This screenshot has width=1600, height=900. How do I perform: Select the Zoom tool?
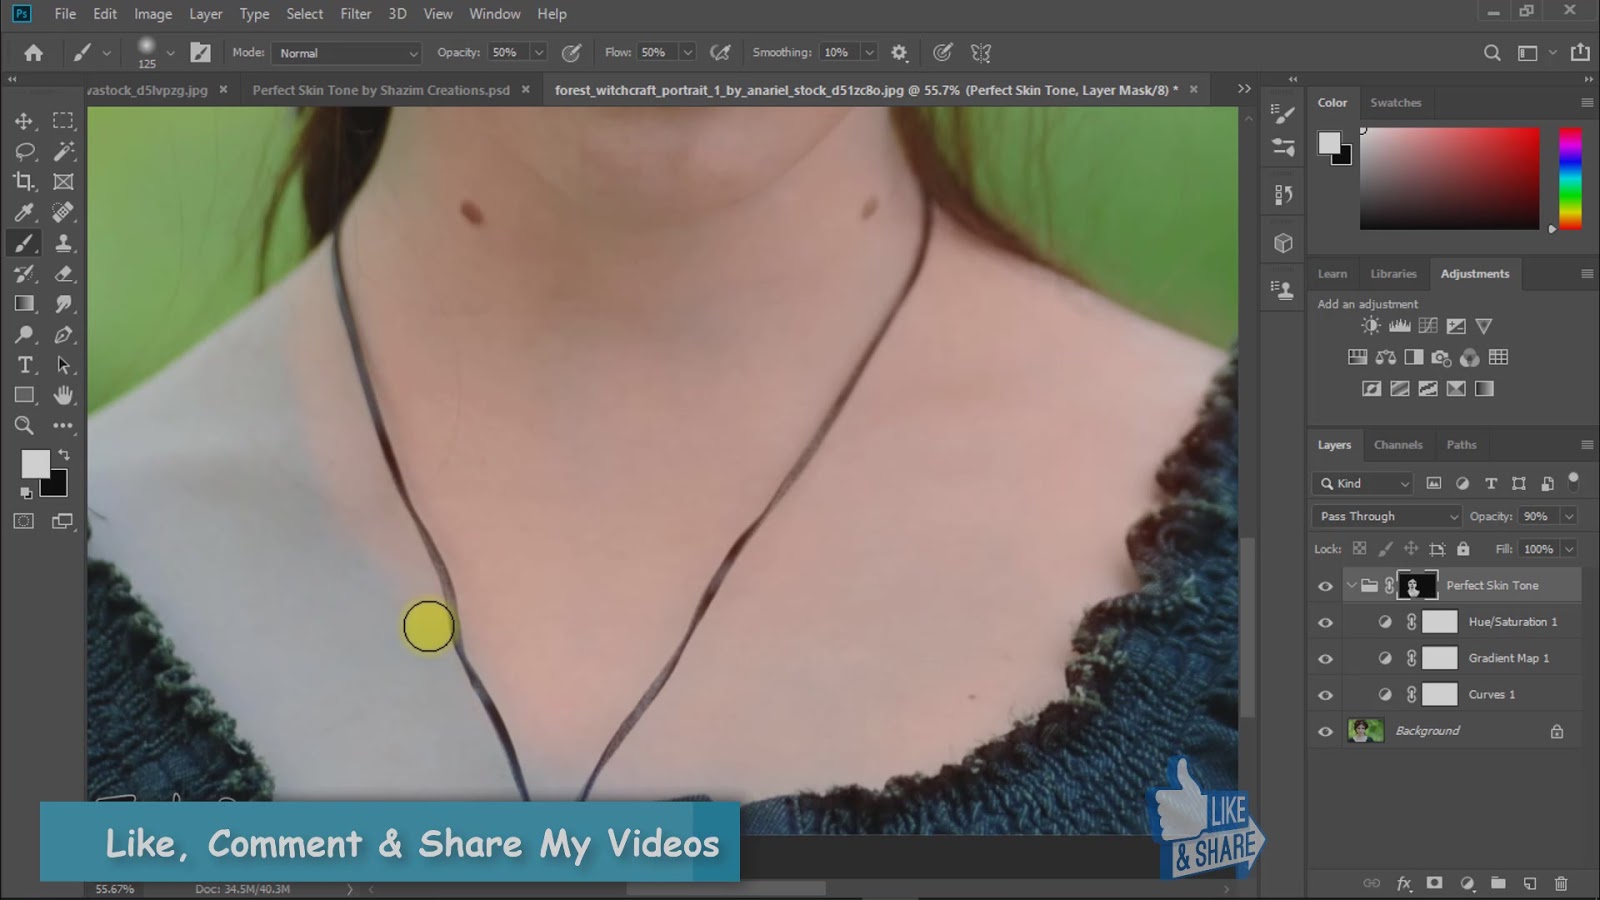(x=24, y=425)
